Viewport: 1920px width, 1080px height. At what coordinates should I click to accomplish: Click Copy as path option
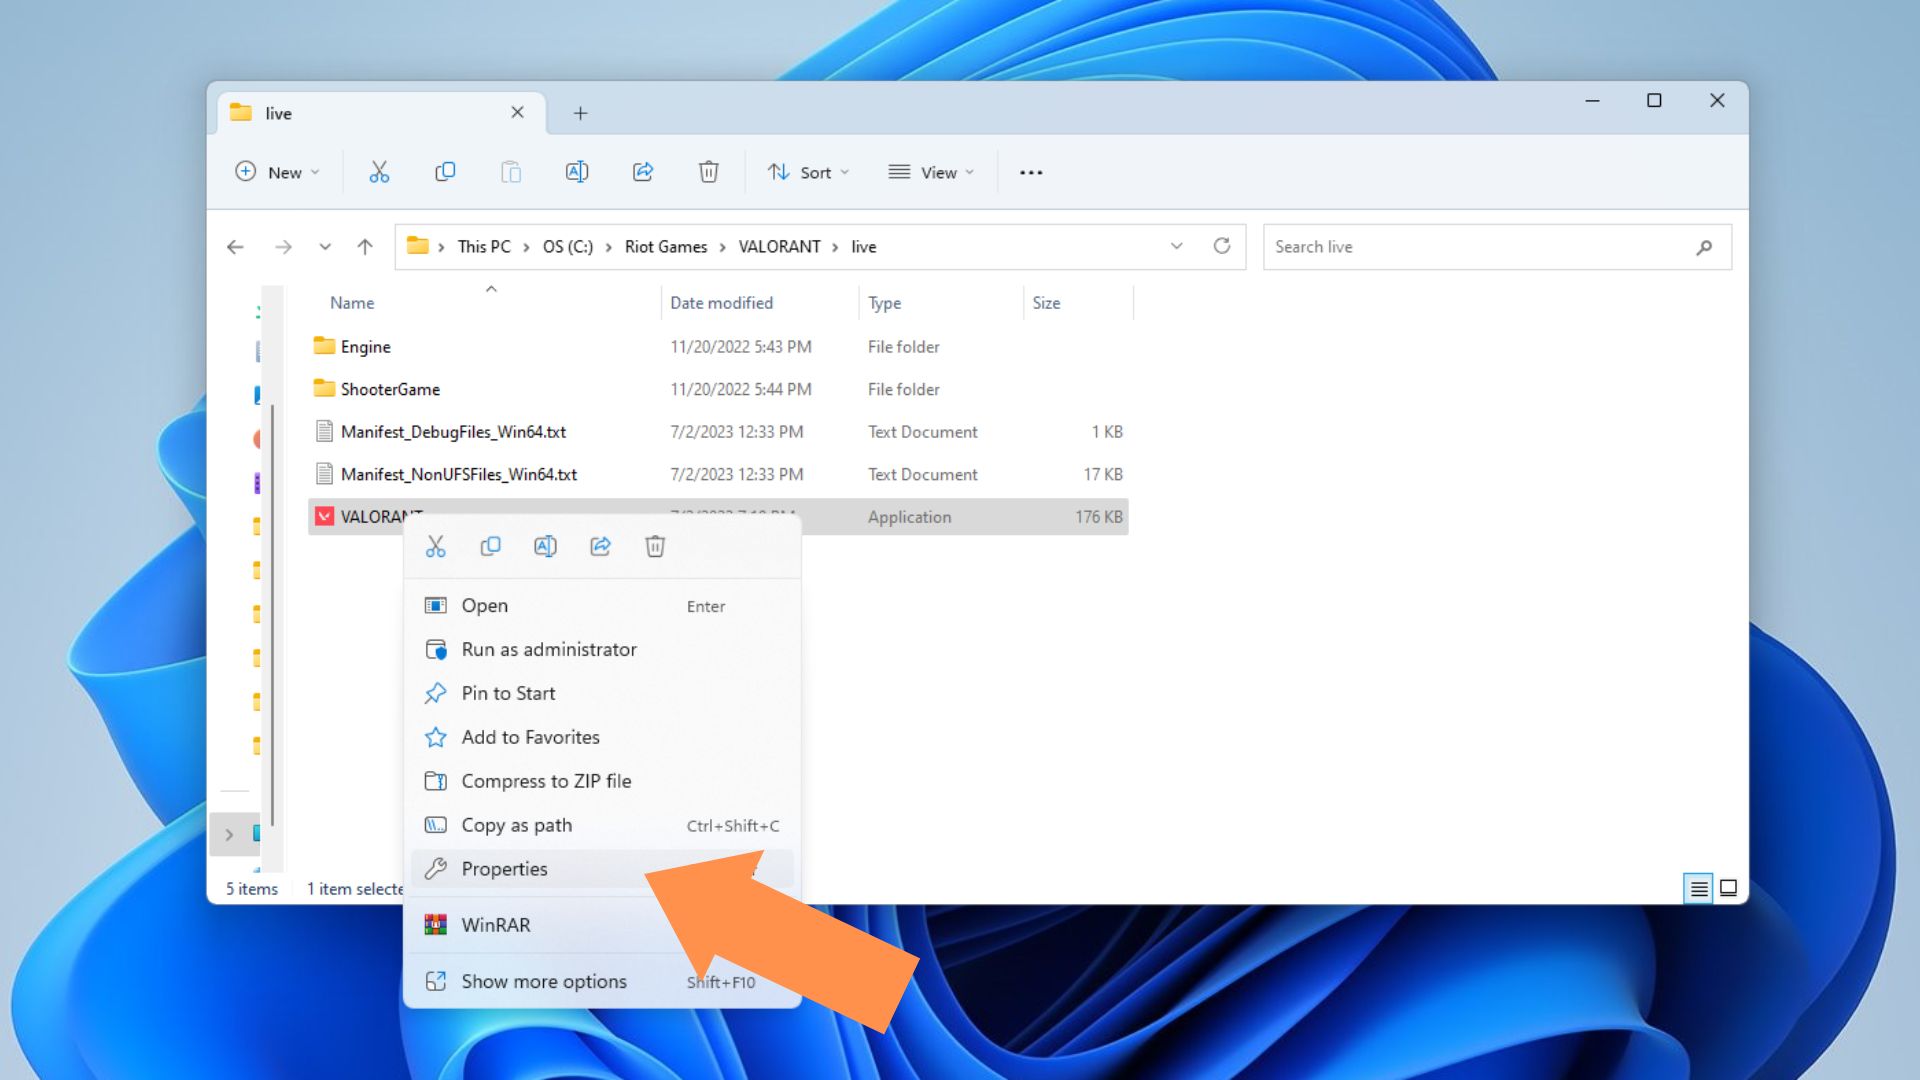[517, 824]
